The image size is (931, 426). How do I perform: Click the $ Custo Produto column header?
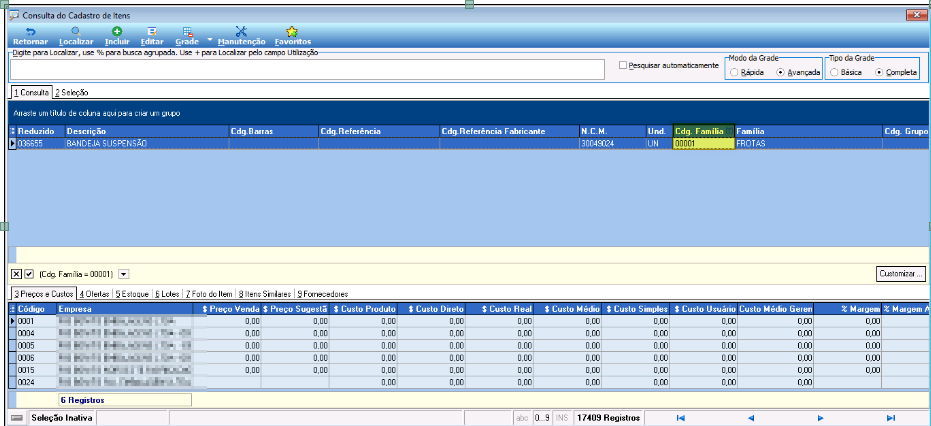(364, 309)
